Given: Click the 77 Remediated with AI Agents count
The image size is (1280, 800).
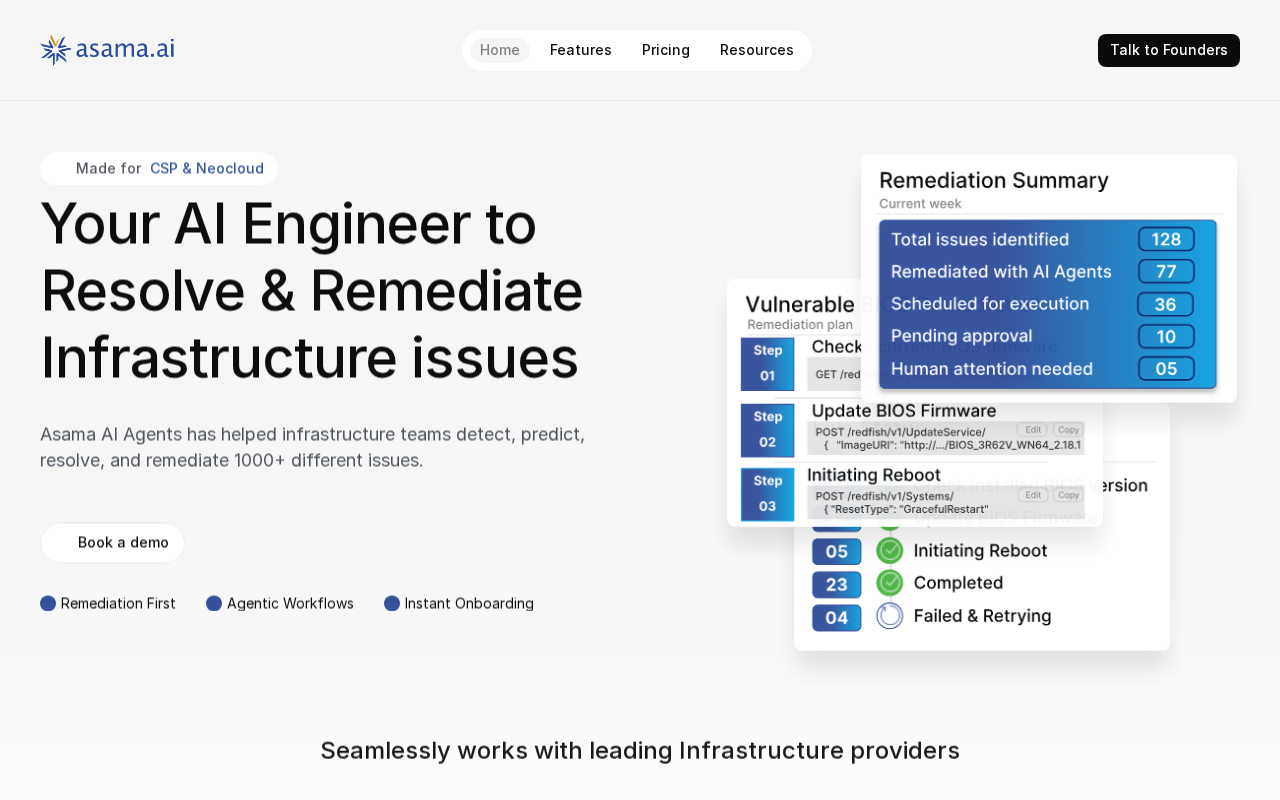Looking at the screenshot, I should (1166, 271).
